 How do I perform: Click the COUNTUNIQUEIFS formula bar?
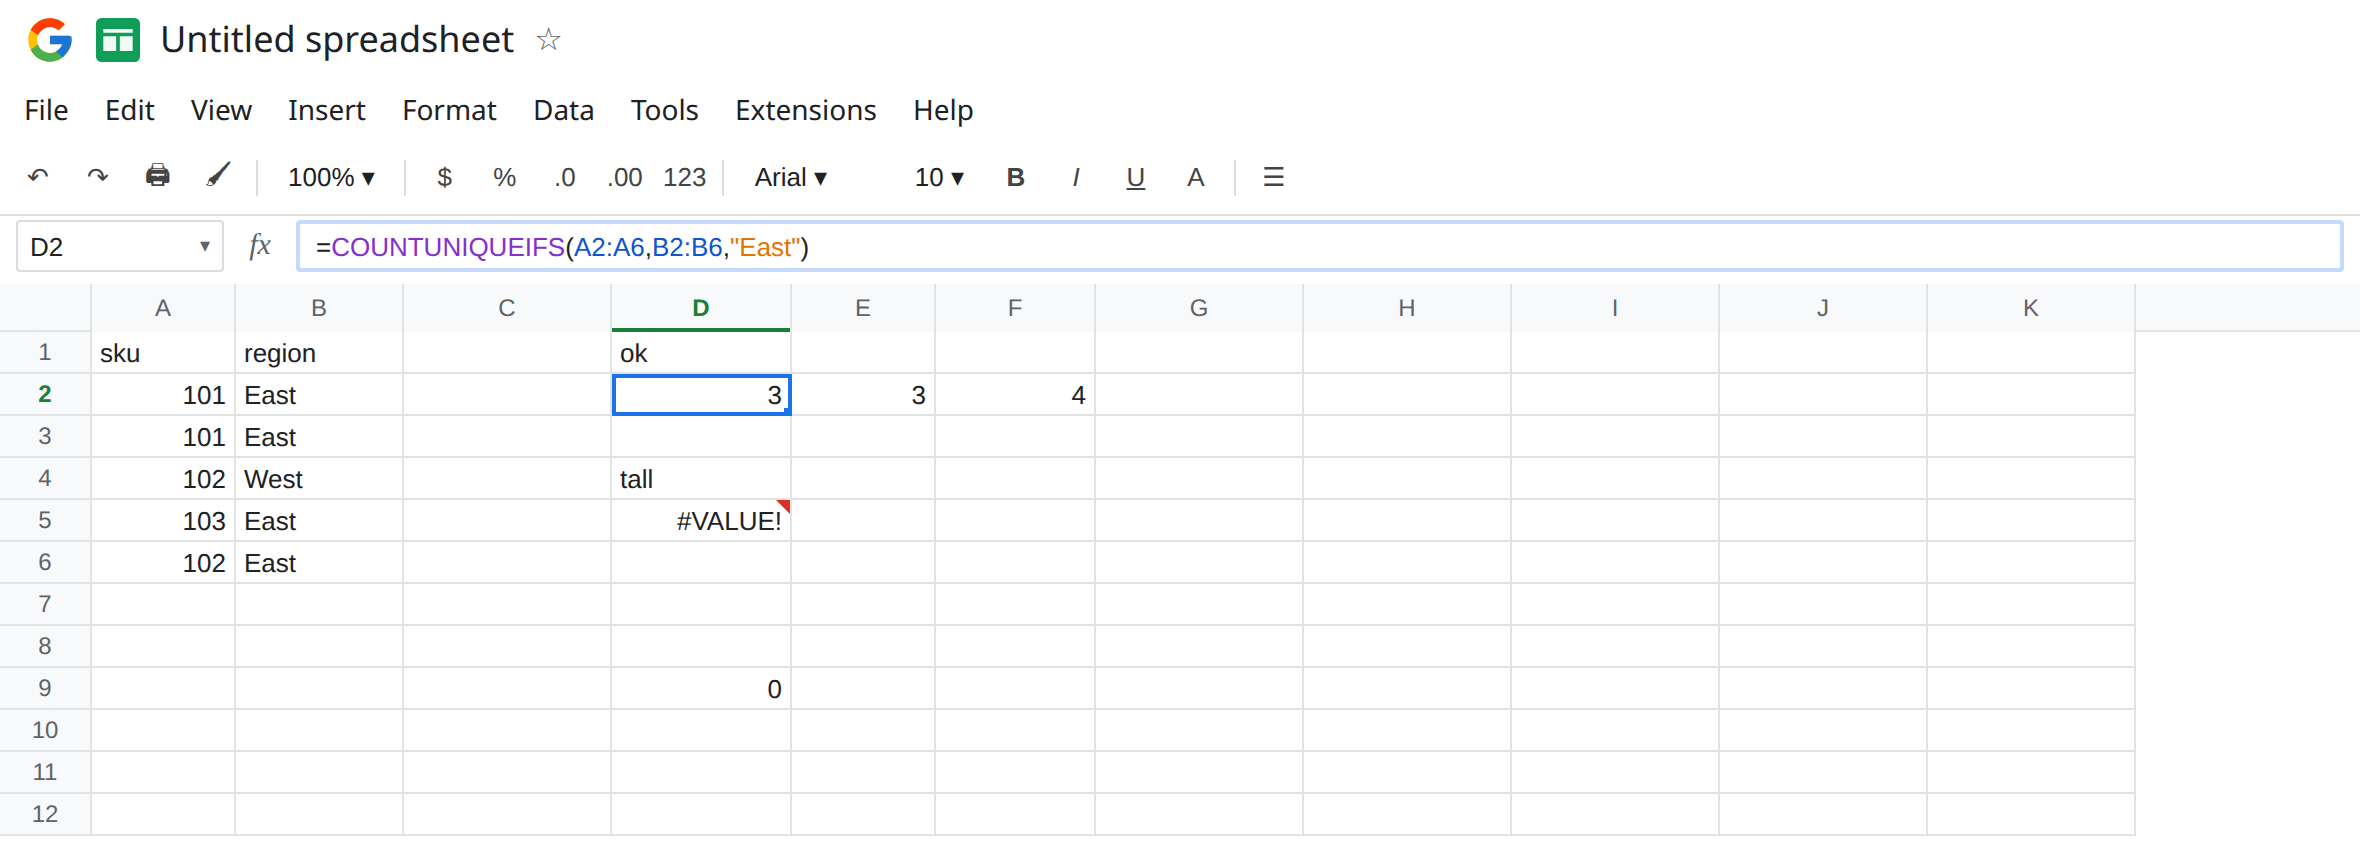(x=1320, y=246)
